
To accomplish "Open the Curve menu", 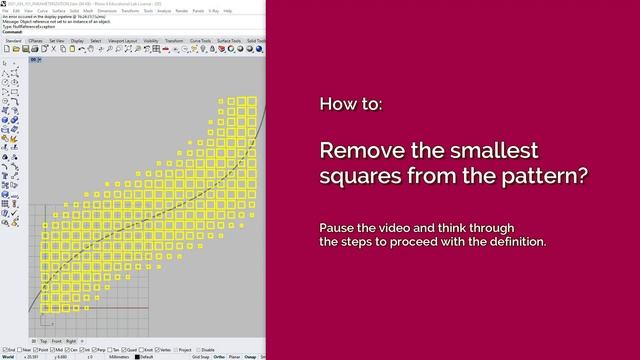I will [x=42, y=11].
